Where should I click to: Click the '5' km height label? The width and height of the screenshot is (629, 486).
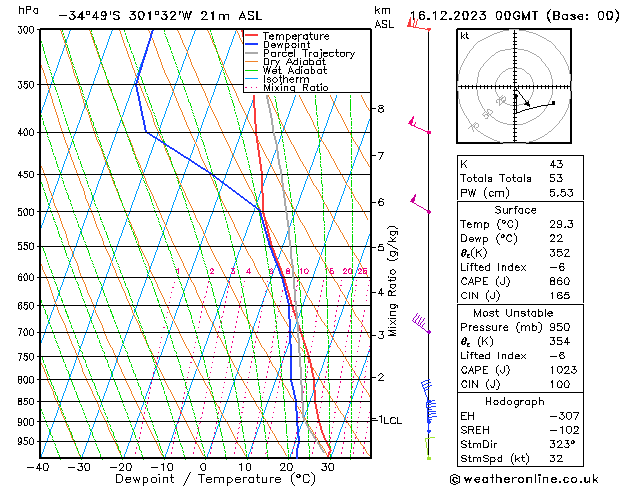point(380,247)
